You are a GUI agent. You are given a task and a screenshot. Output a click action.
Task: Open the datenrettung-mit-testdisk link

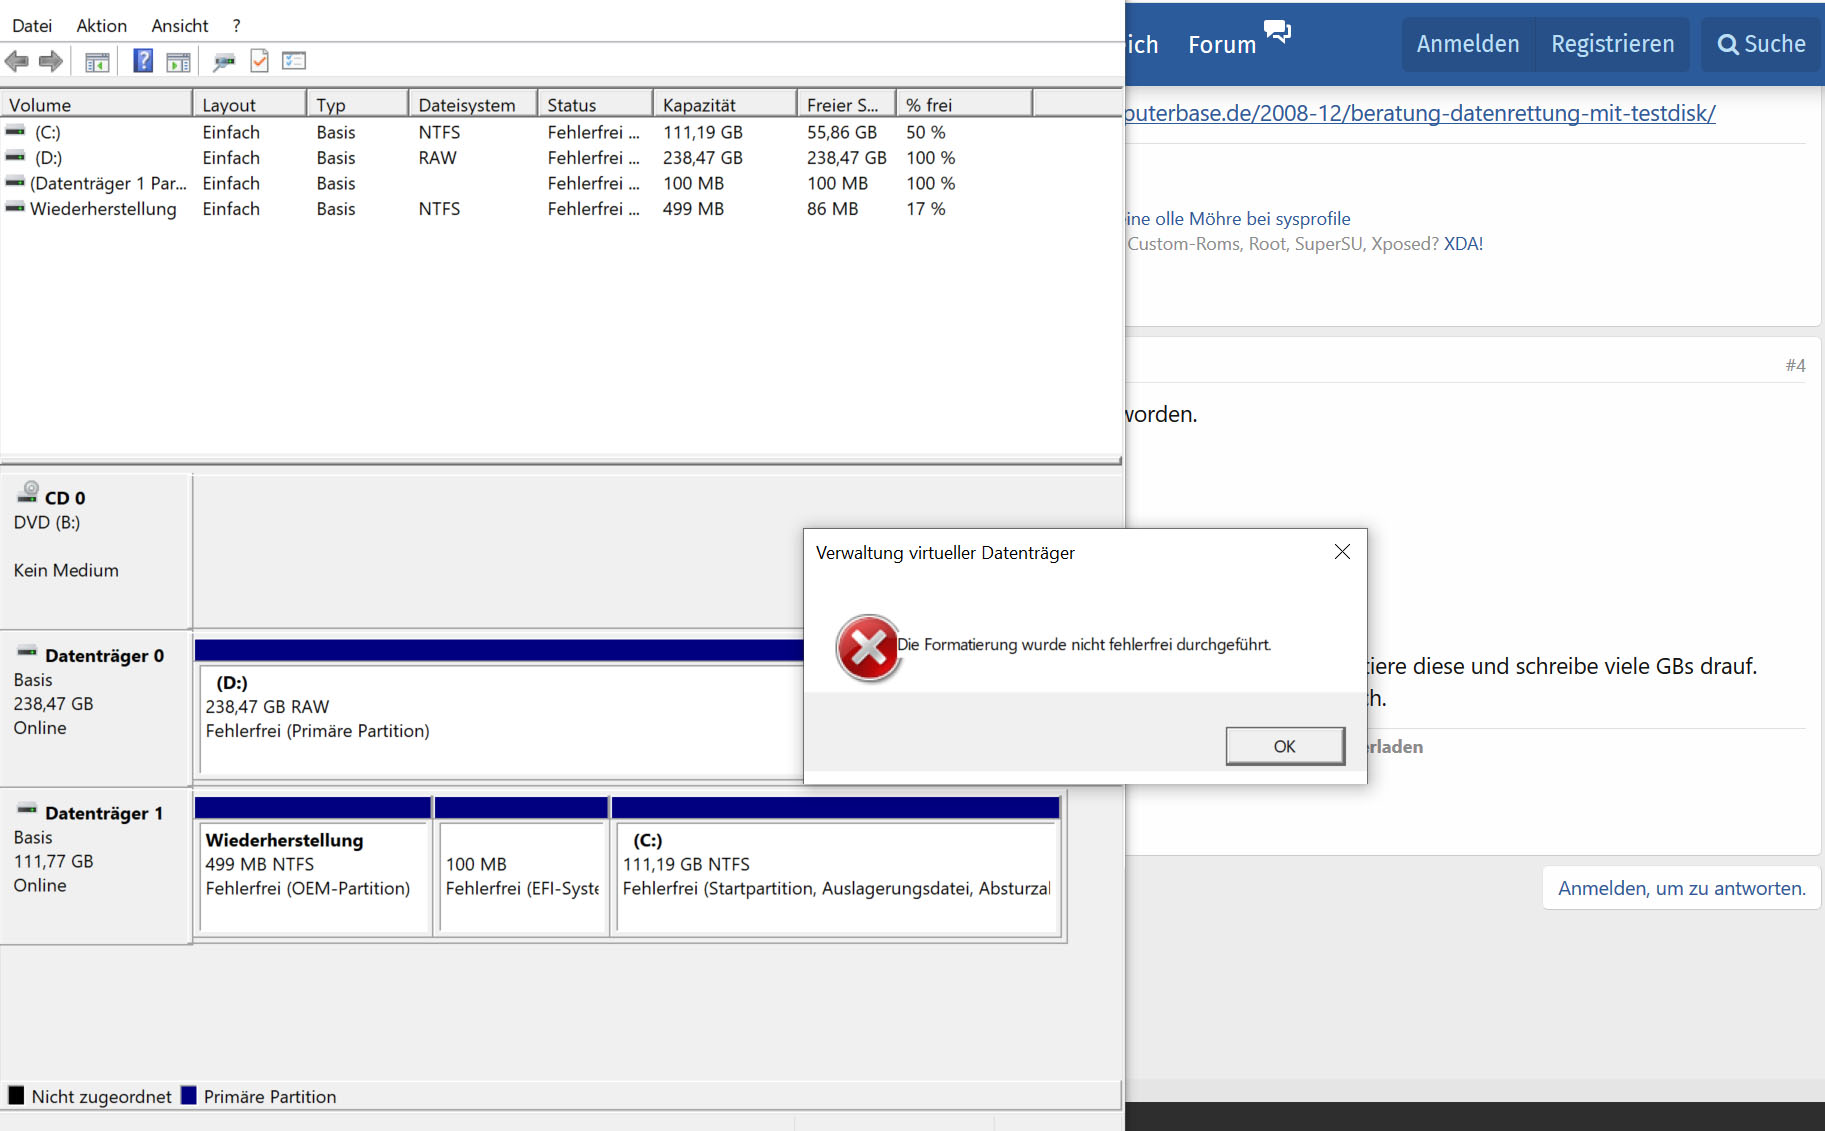(1421, 113)
